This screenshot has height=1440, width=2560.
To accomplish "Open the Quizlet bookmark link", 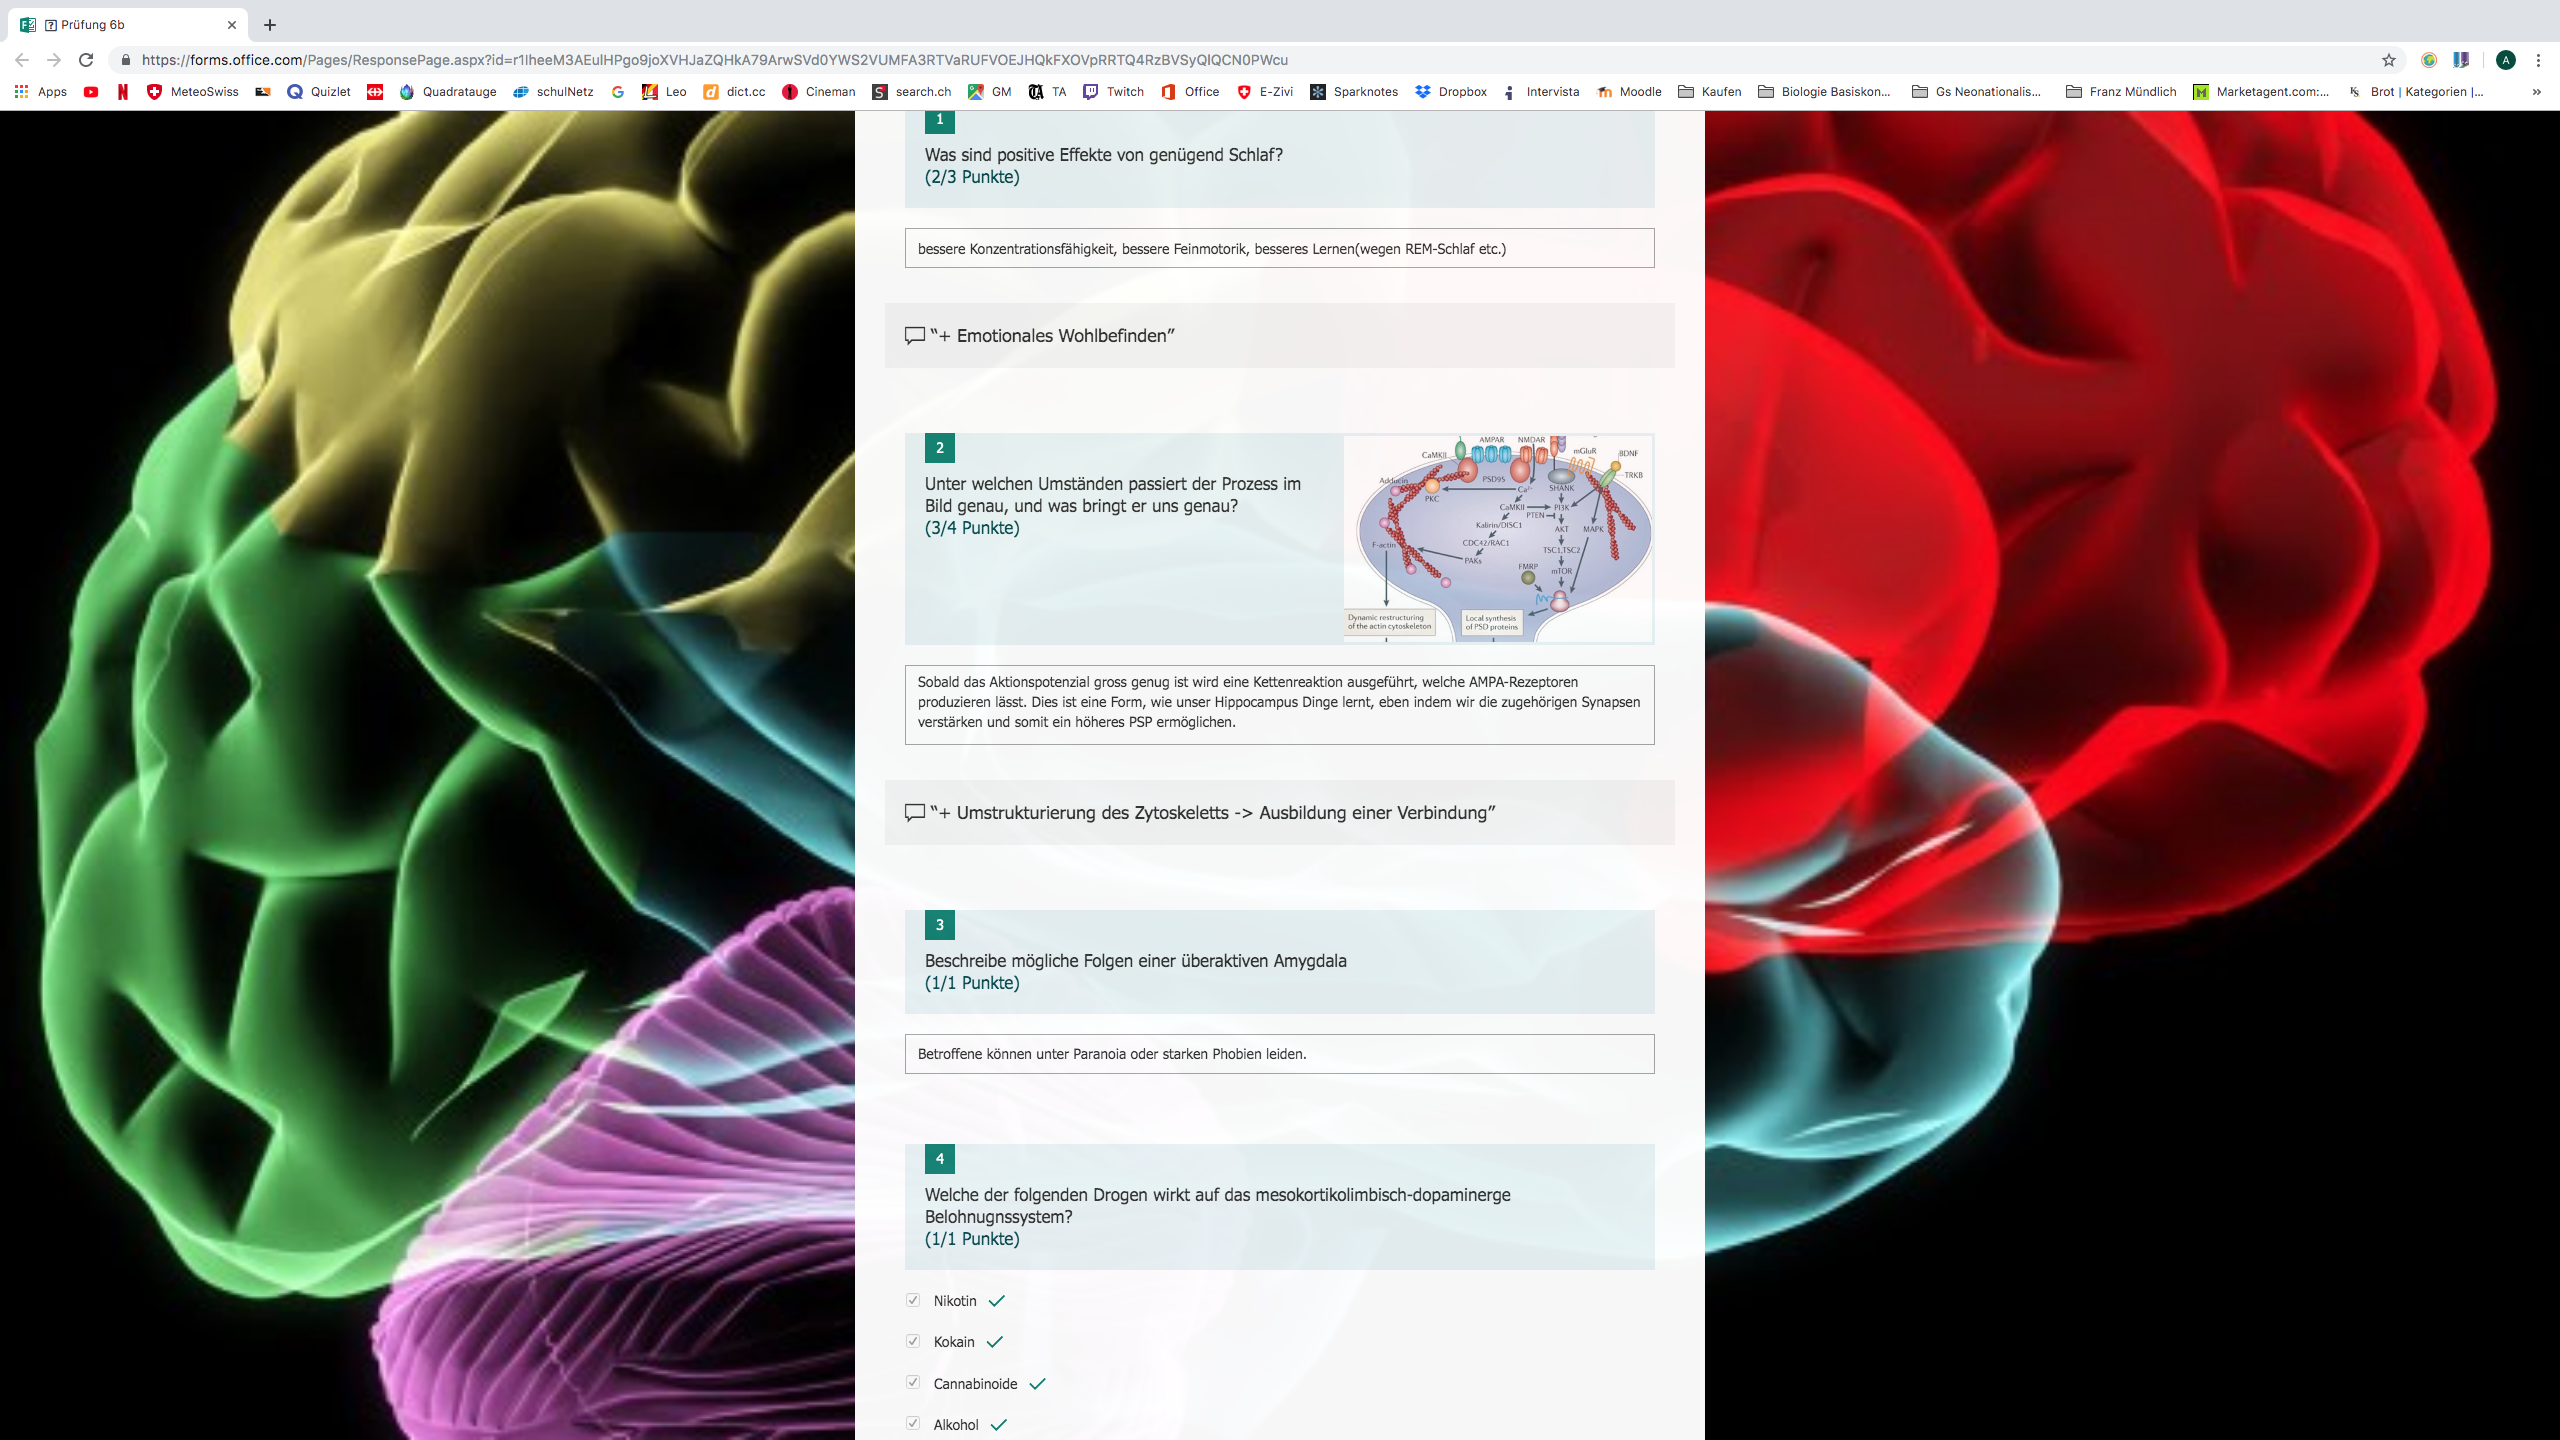I will 319,92.
